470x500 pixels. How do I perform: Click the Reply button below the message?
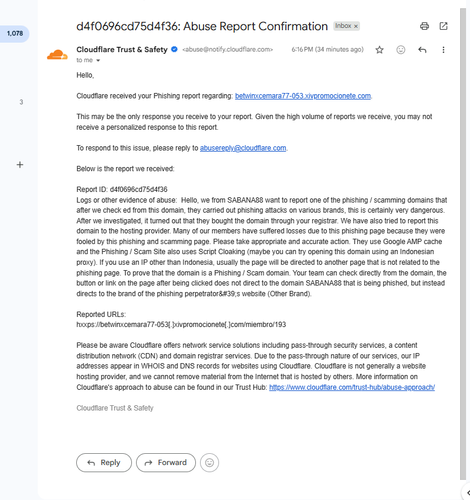[104, 462]
